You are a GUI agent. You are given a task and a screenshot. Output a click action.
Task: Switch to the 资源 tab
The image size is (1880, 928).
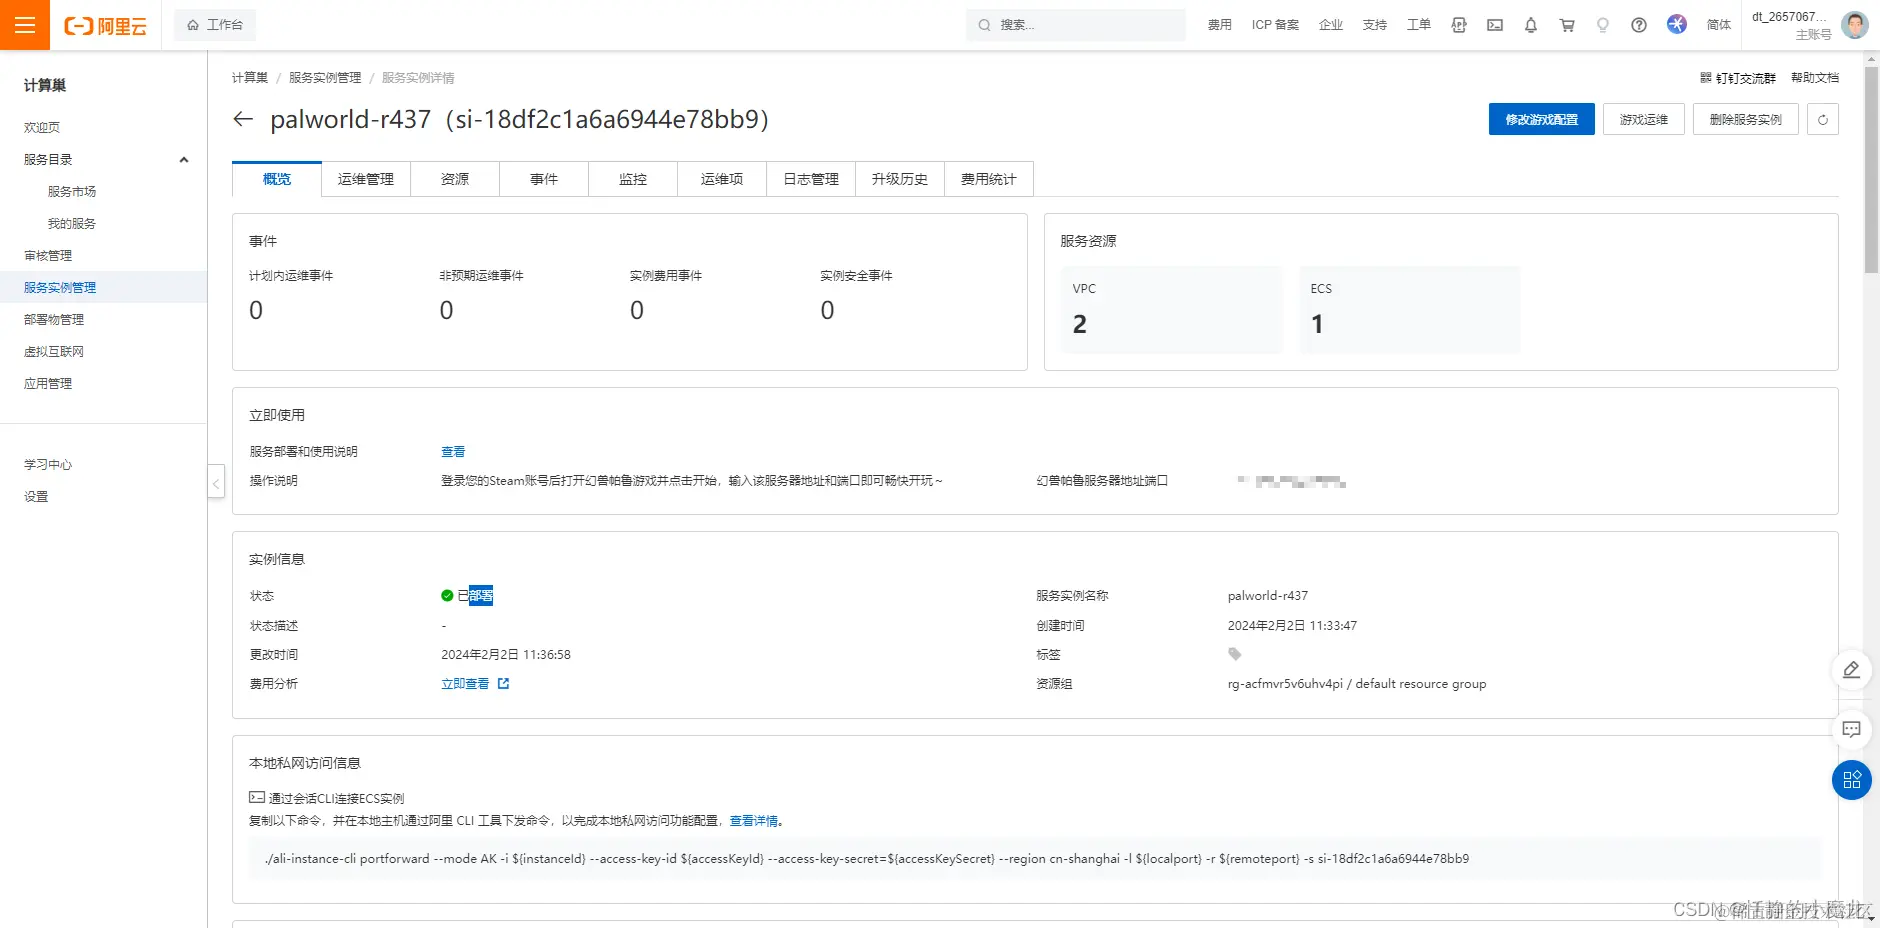(x=455, y=179)
